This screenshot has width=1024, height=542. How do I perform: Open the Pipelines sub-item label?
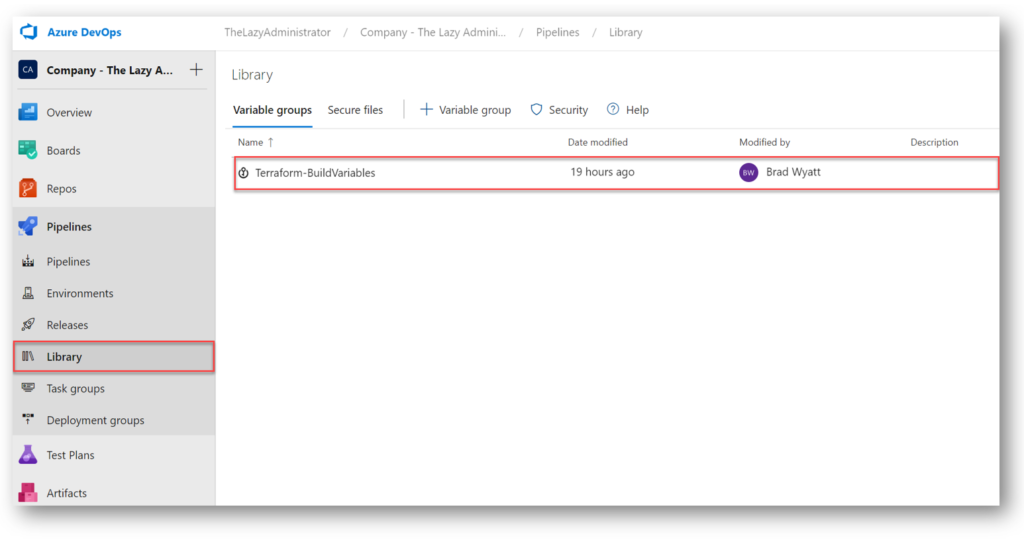pos(68,262)
